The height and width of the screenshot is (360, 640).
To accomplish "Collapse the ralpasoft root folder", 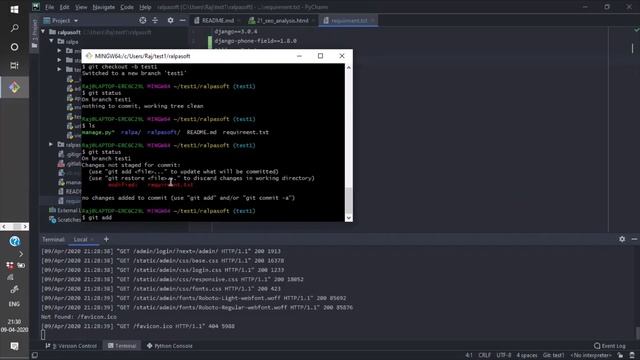I will point(43,32).
